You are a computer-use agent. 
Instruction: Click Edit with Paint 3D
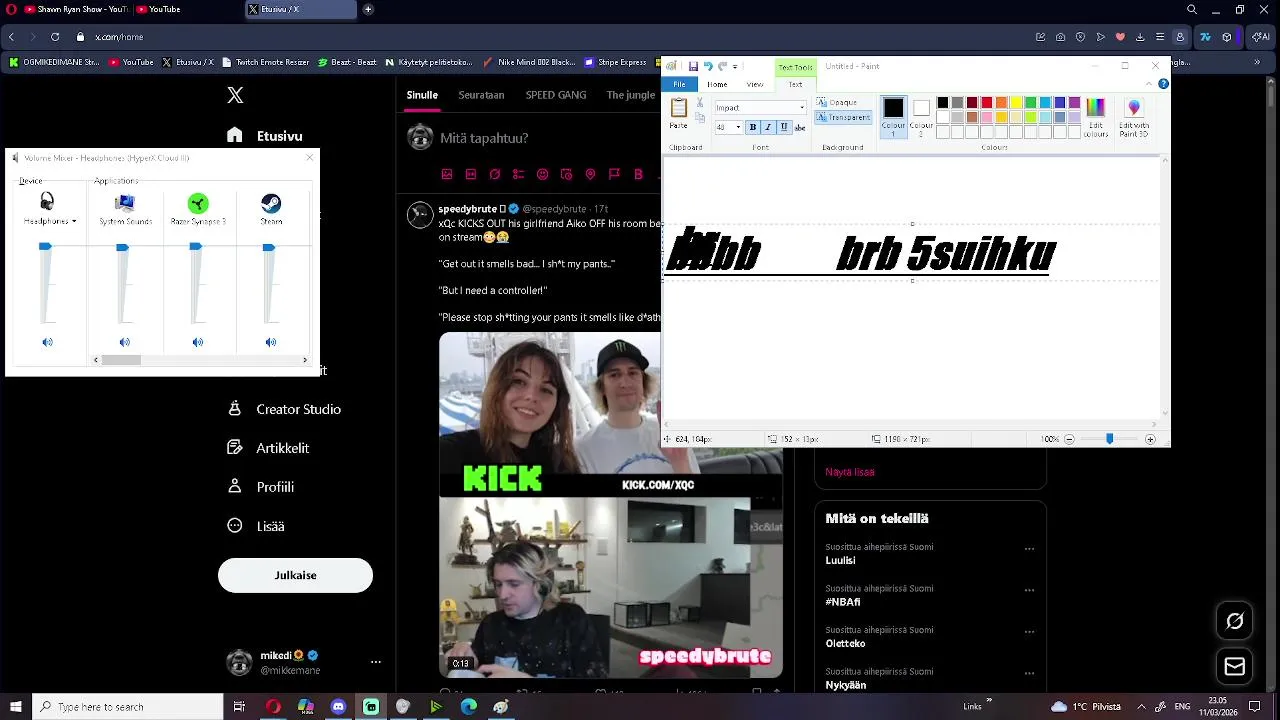tap(1134, 117)
